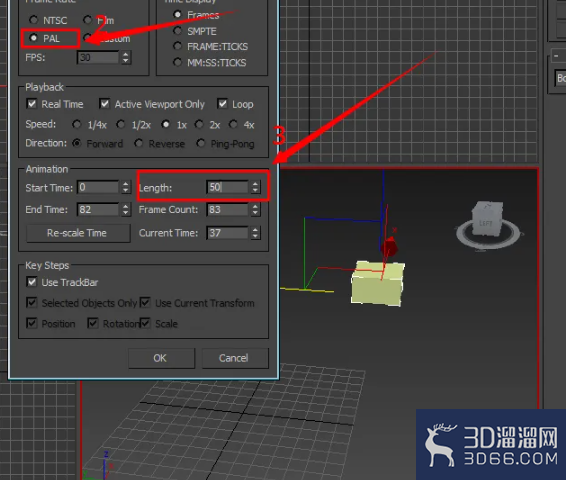Select the Film frame rate option
Image resolution: width=566 pixels, height=480 pixels.
point(87,19)
